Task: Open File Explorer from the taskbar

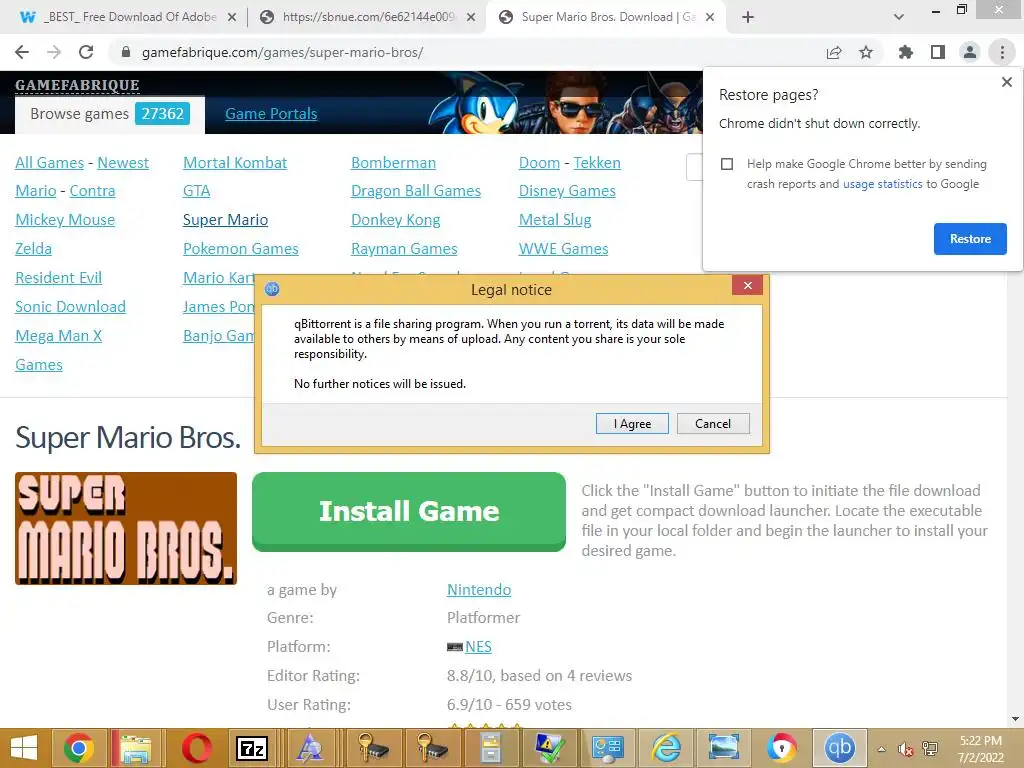Action: coord(135,748)
